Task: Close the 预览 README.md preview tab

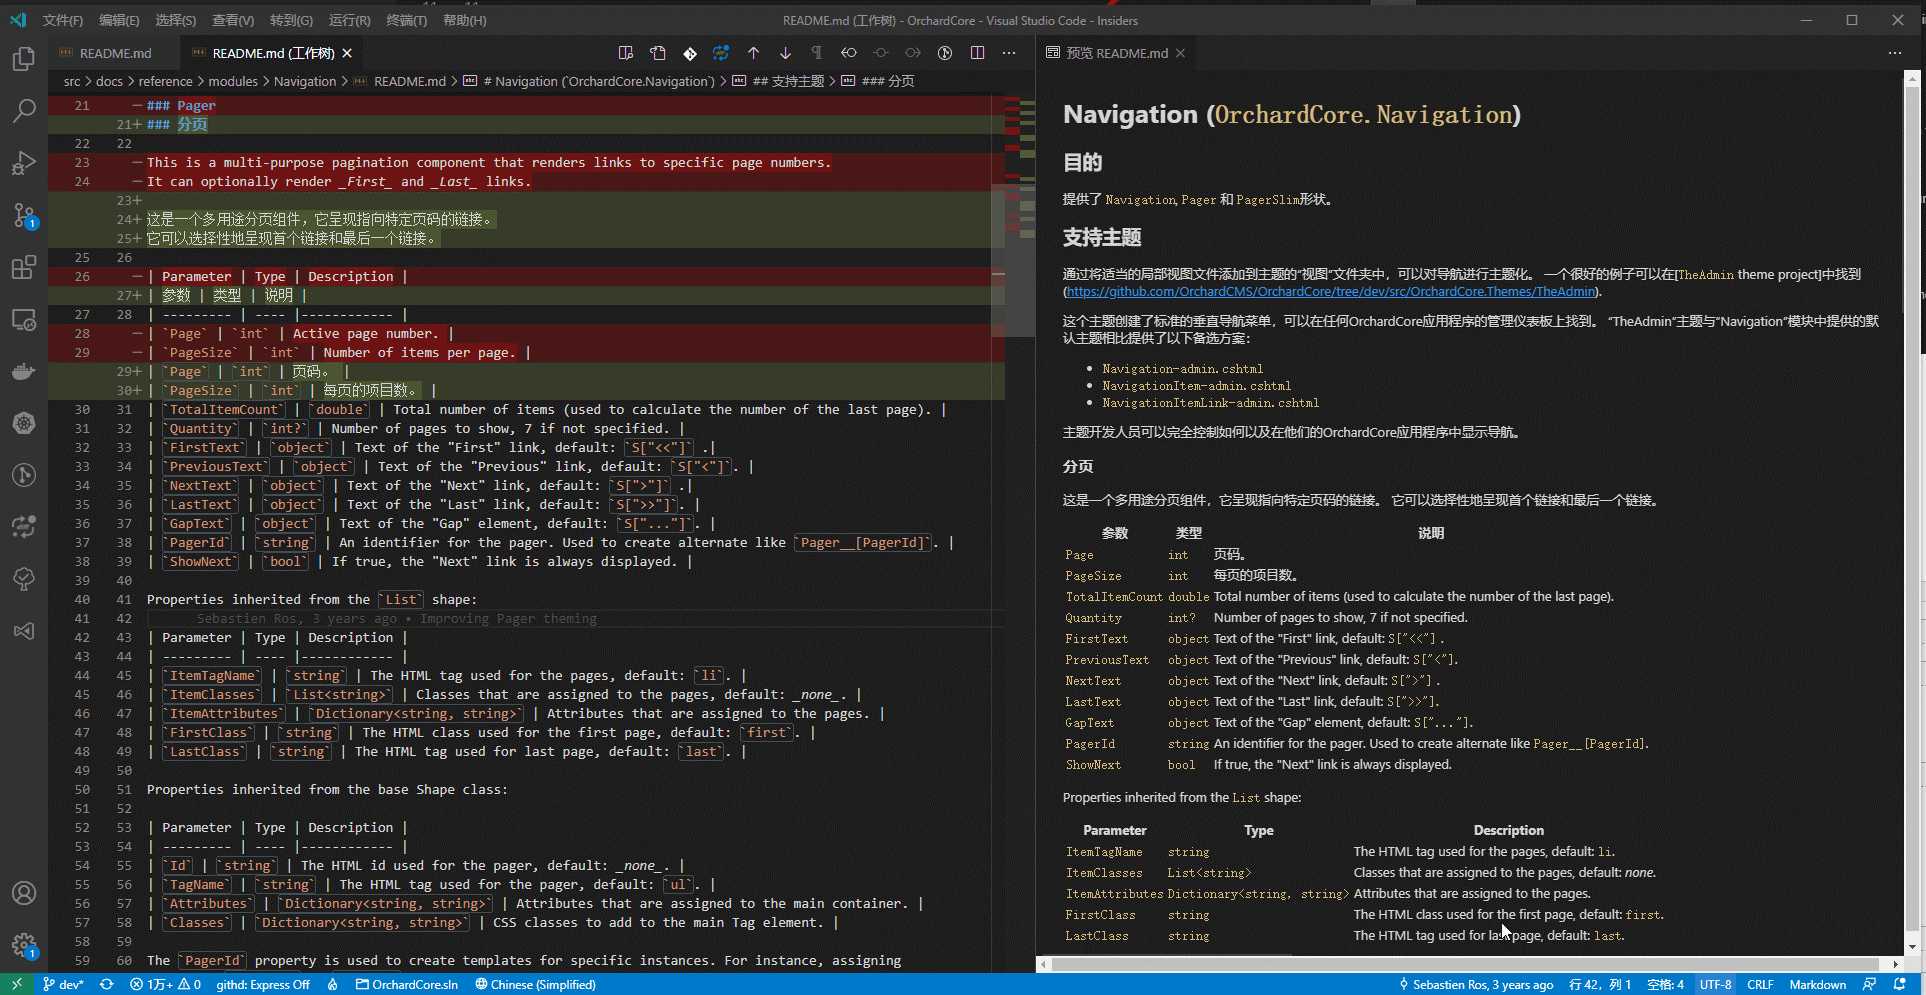Action: pos(1180,53)
